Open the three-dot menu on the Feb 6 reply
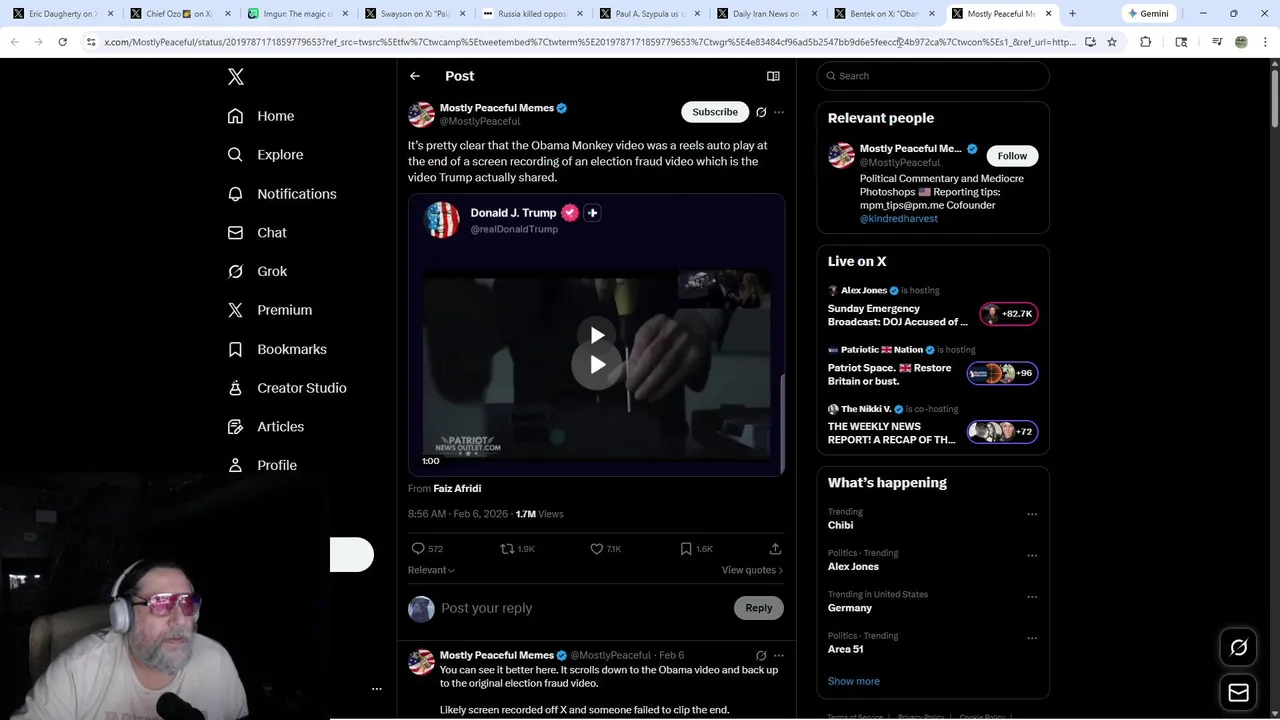 [x=779, y=656]
